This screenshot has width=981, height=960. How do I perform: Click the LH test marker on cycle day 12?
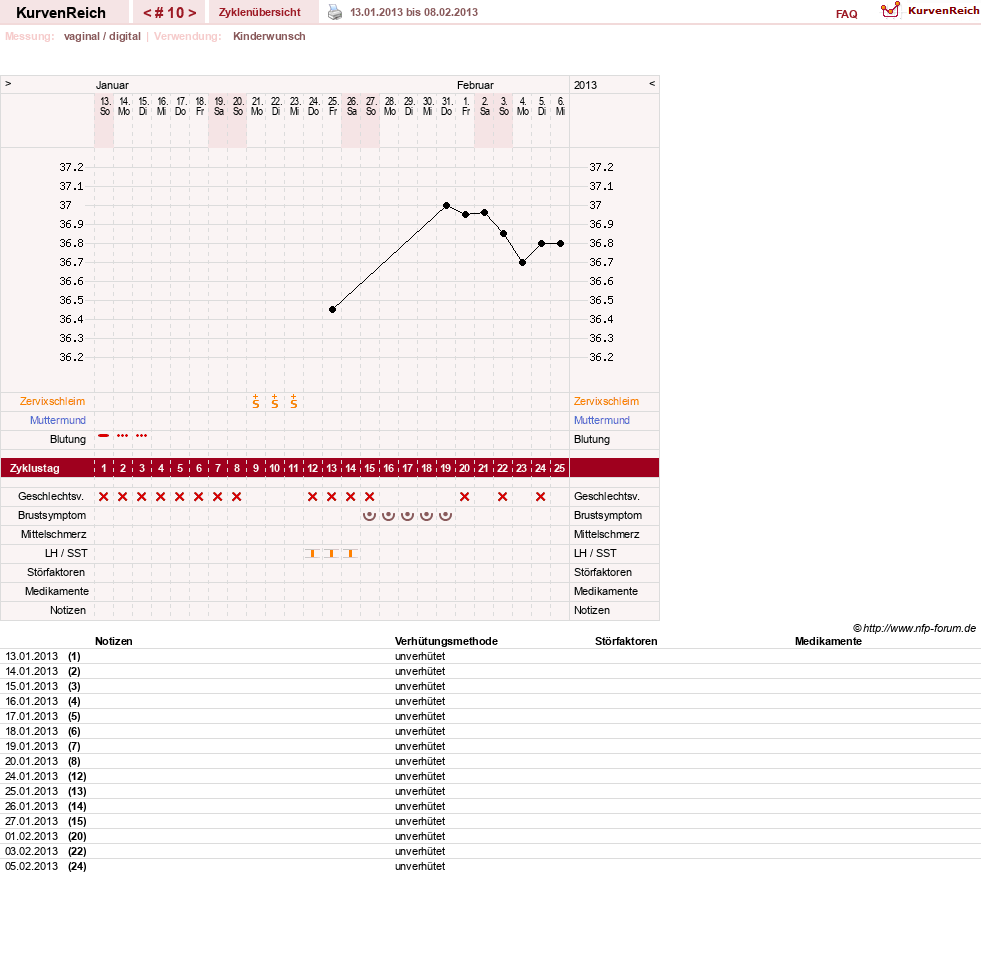[312, 553]
